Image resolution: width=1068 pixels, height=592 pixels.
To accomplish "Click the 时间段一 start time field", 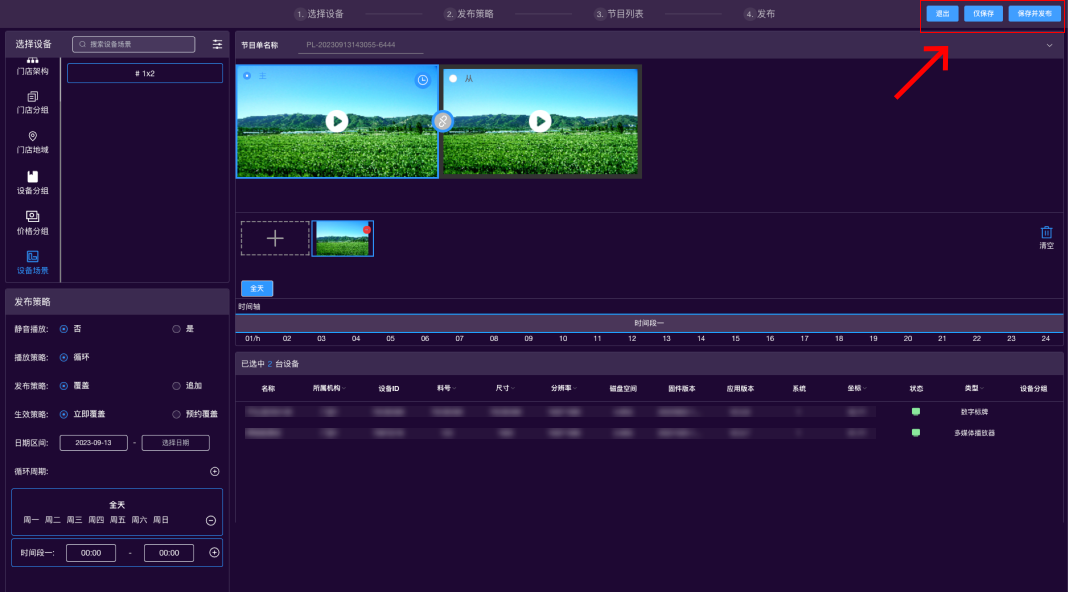I will click(x=91, y=553).
